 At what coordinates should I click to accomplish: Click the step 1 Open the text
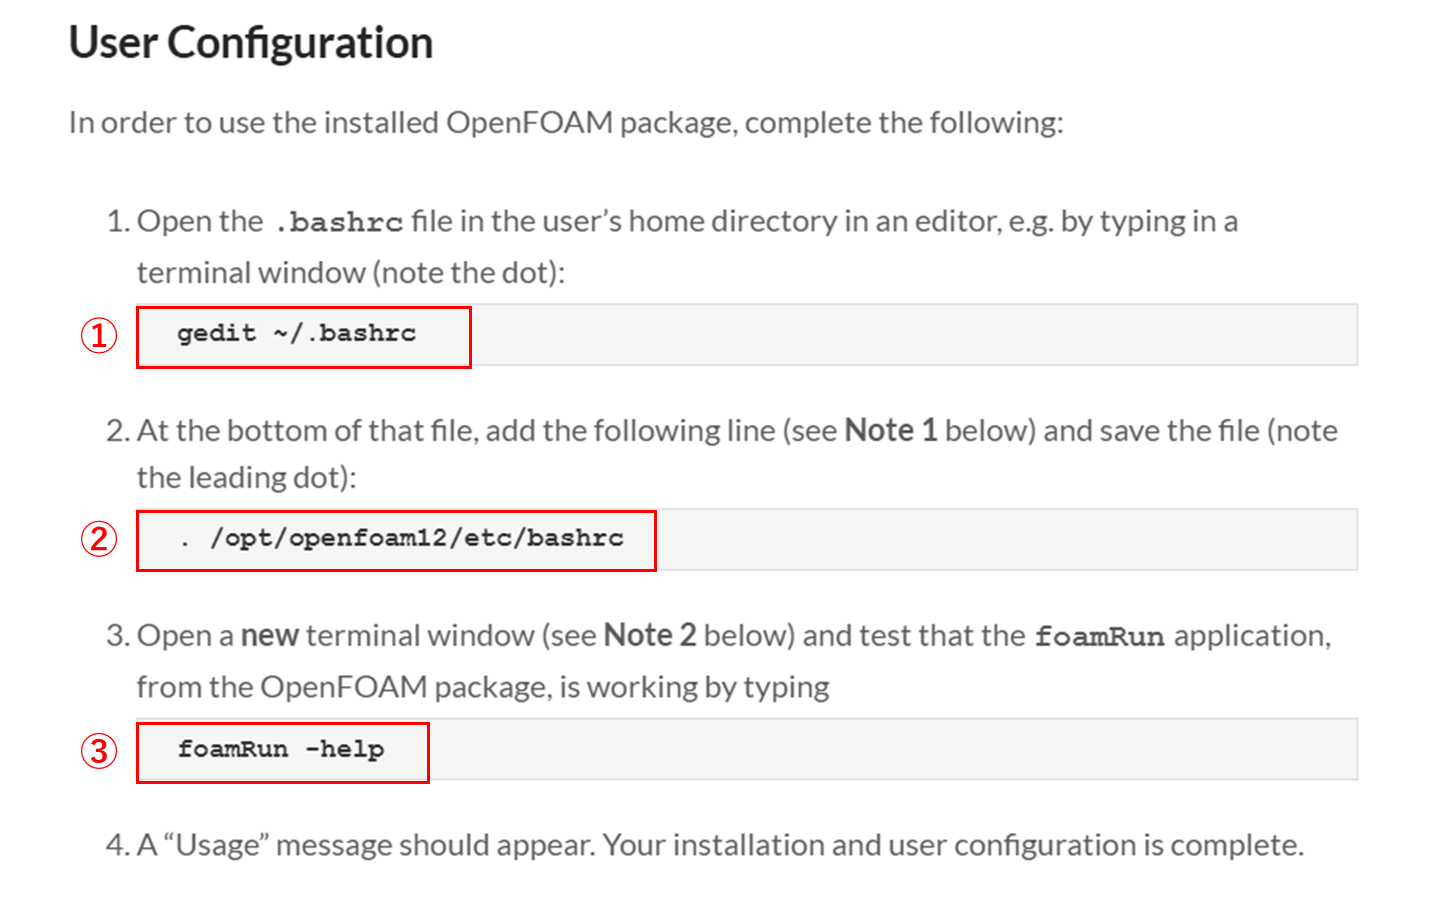199,221
